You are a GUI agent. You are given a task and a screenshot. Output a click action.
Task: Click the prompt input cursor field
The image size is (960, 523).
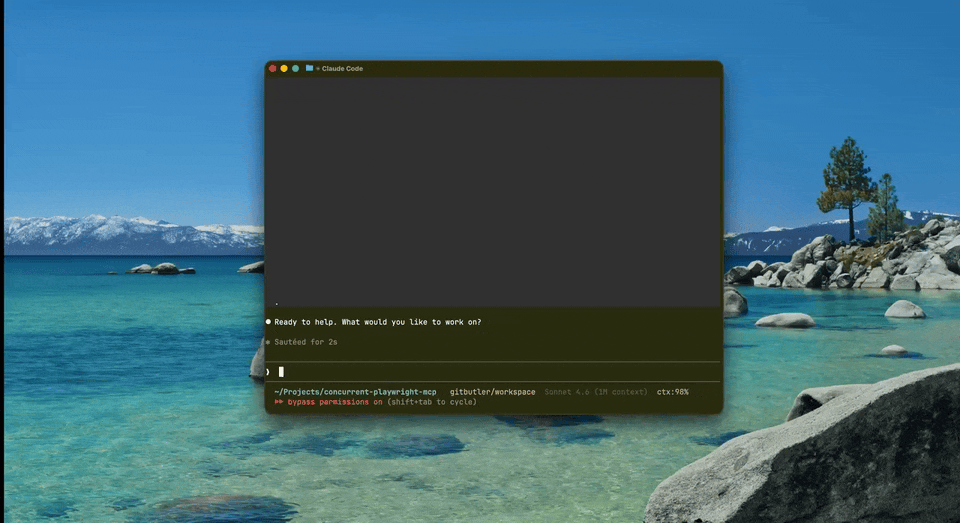tap(493, 372)
